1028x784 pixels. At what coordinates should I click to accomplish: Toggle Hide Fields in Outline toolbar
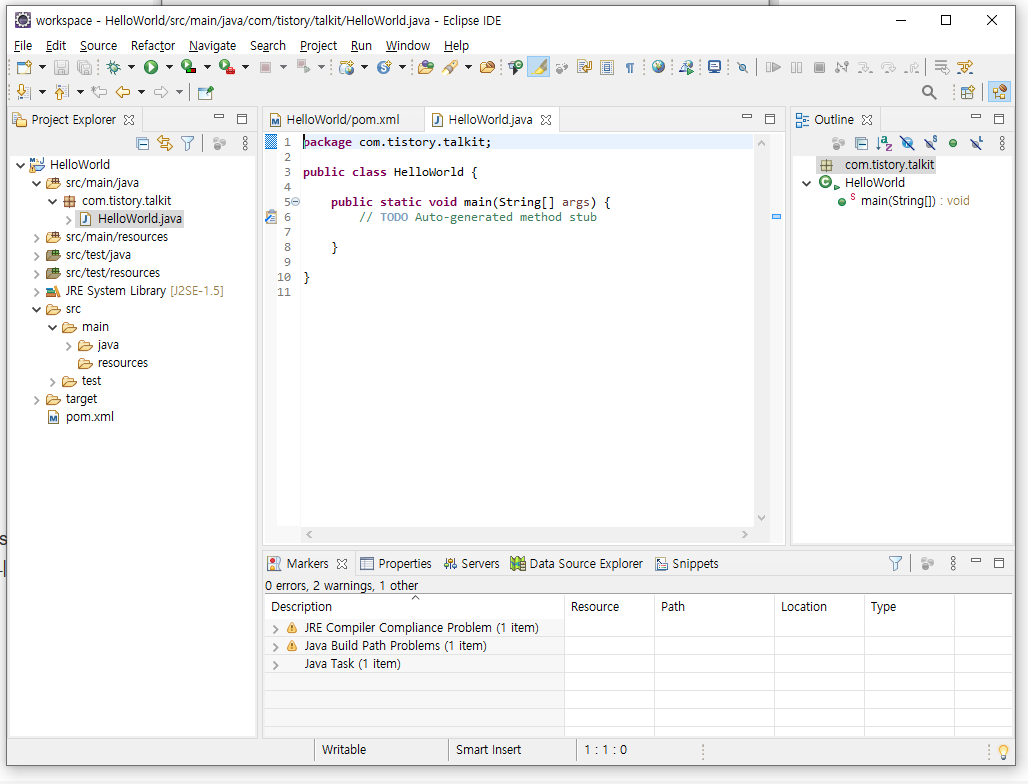point(907,144)
